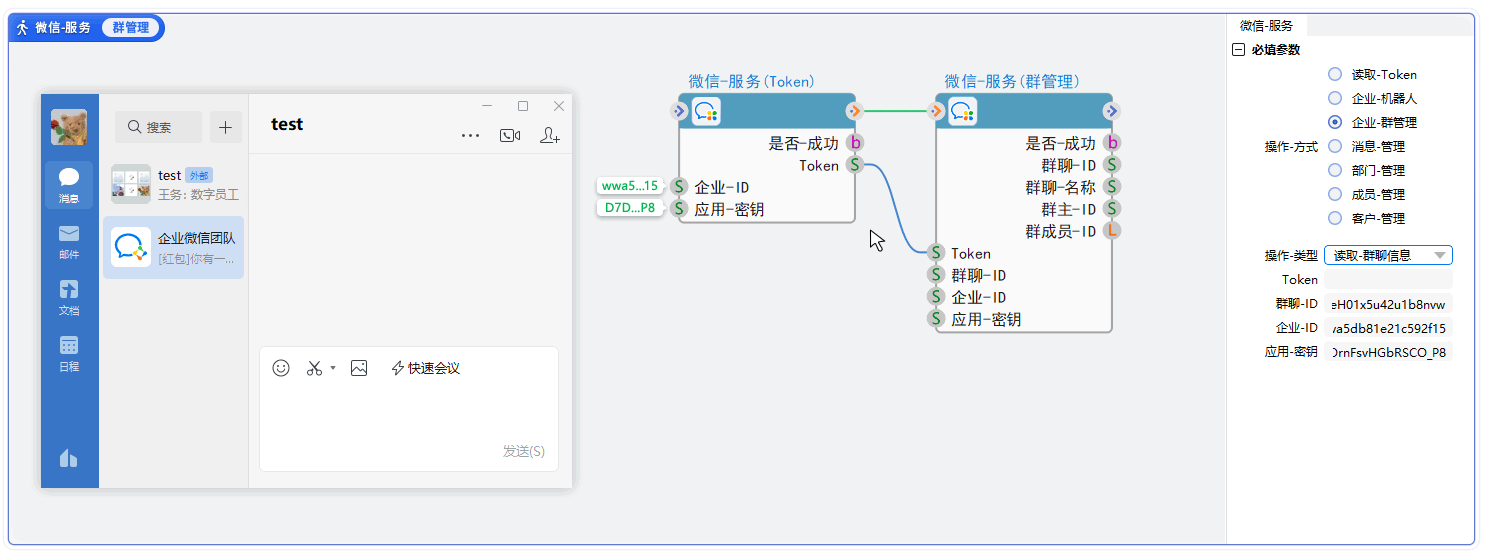Start a video call in chat
The height and width of the screenshot is (560, 1490).
pyautogui.click(x=510, y=135)
